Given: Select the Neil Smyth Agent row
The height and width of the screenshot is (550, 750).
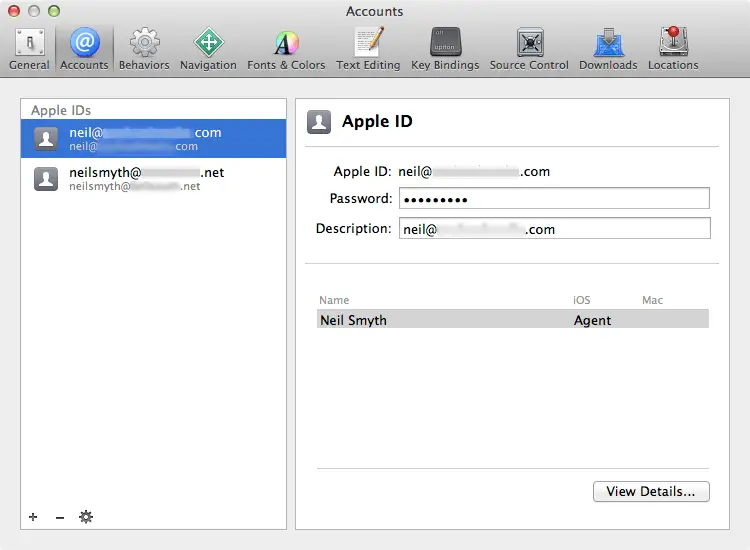Looking at the screenshot, I should click(513, 320).
